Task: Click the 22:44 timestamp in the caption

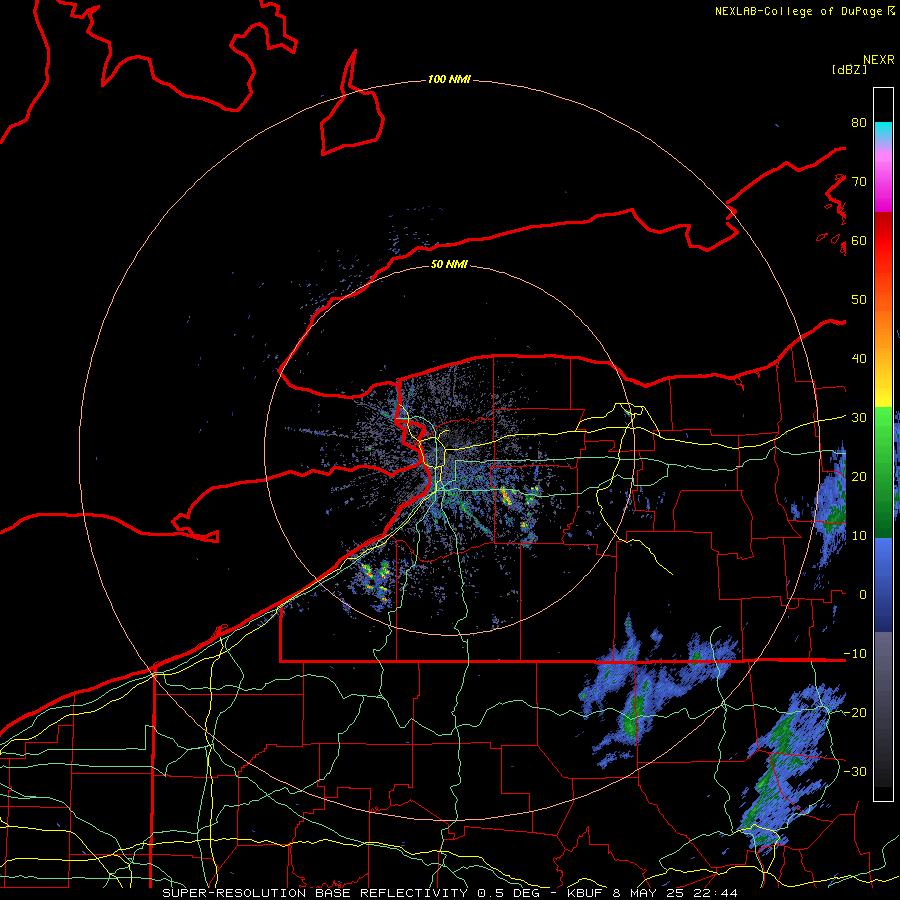Action: coord(717,893)
